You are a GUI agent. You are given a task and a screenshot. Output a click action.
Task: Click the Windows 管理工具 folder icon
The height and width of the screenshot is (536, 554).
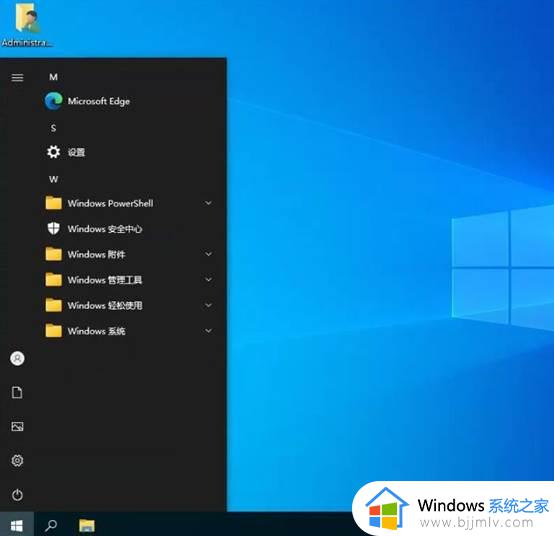tap(54, 279)
